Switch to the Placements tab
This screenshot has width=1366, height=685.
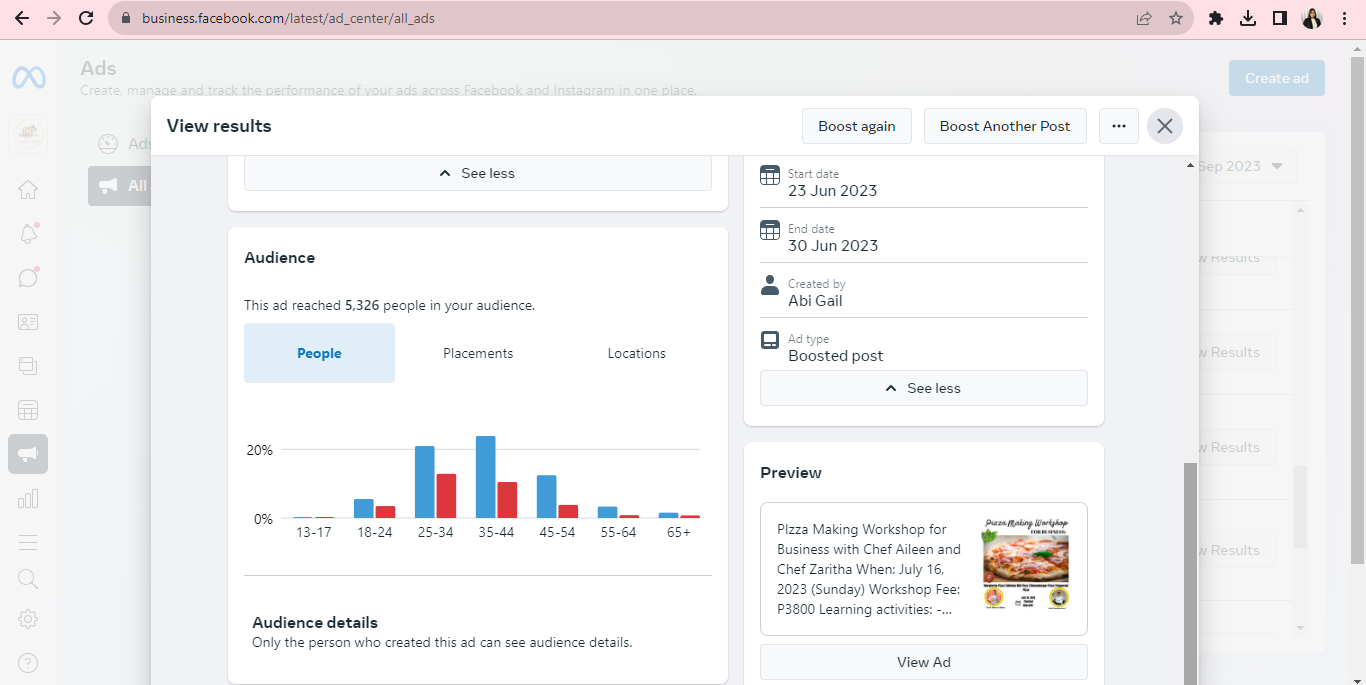478,353
